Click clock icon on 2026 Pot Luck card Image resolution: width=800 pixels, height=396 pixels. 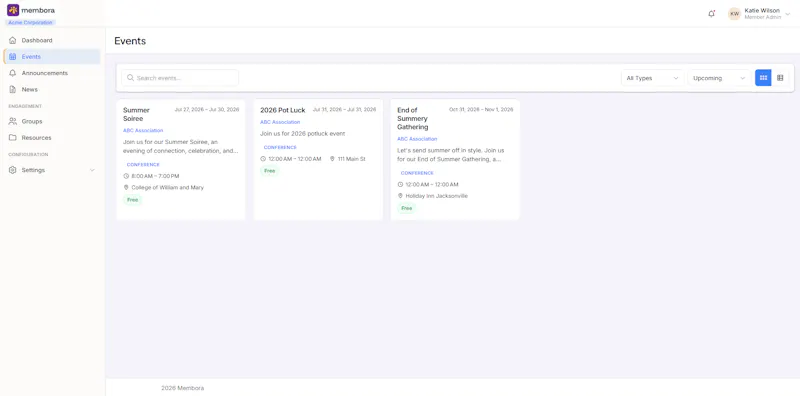tap(263, 159)
